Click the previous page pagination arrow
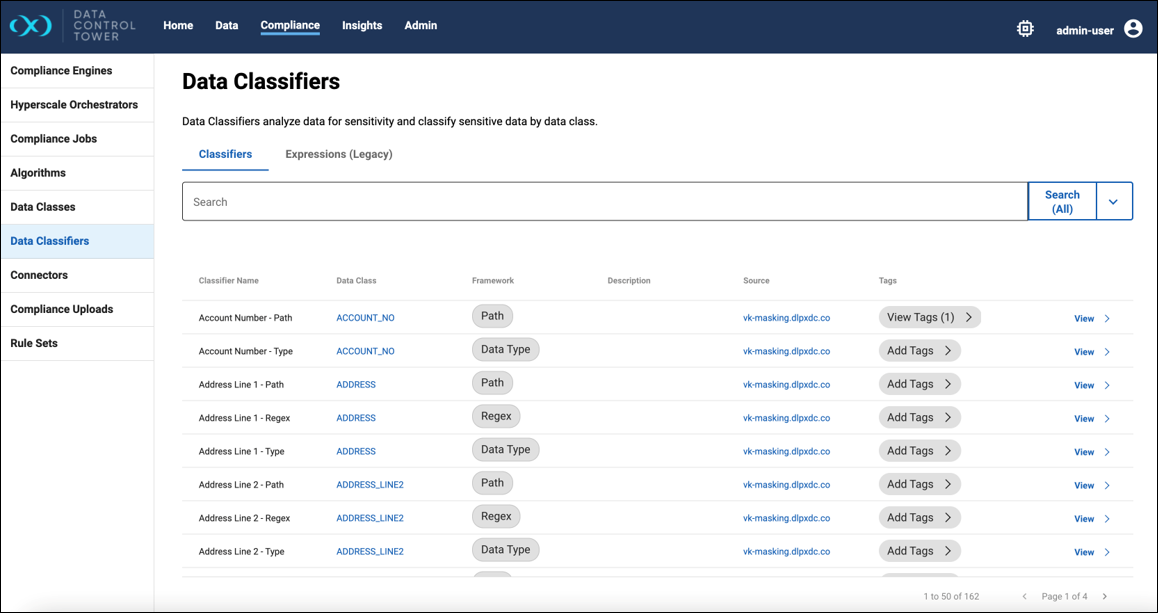 [x=1024, y=596]
